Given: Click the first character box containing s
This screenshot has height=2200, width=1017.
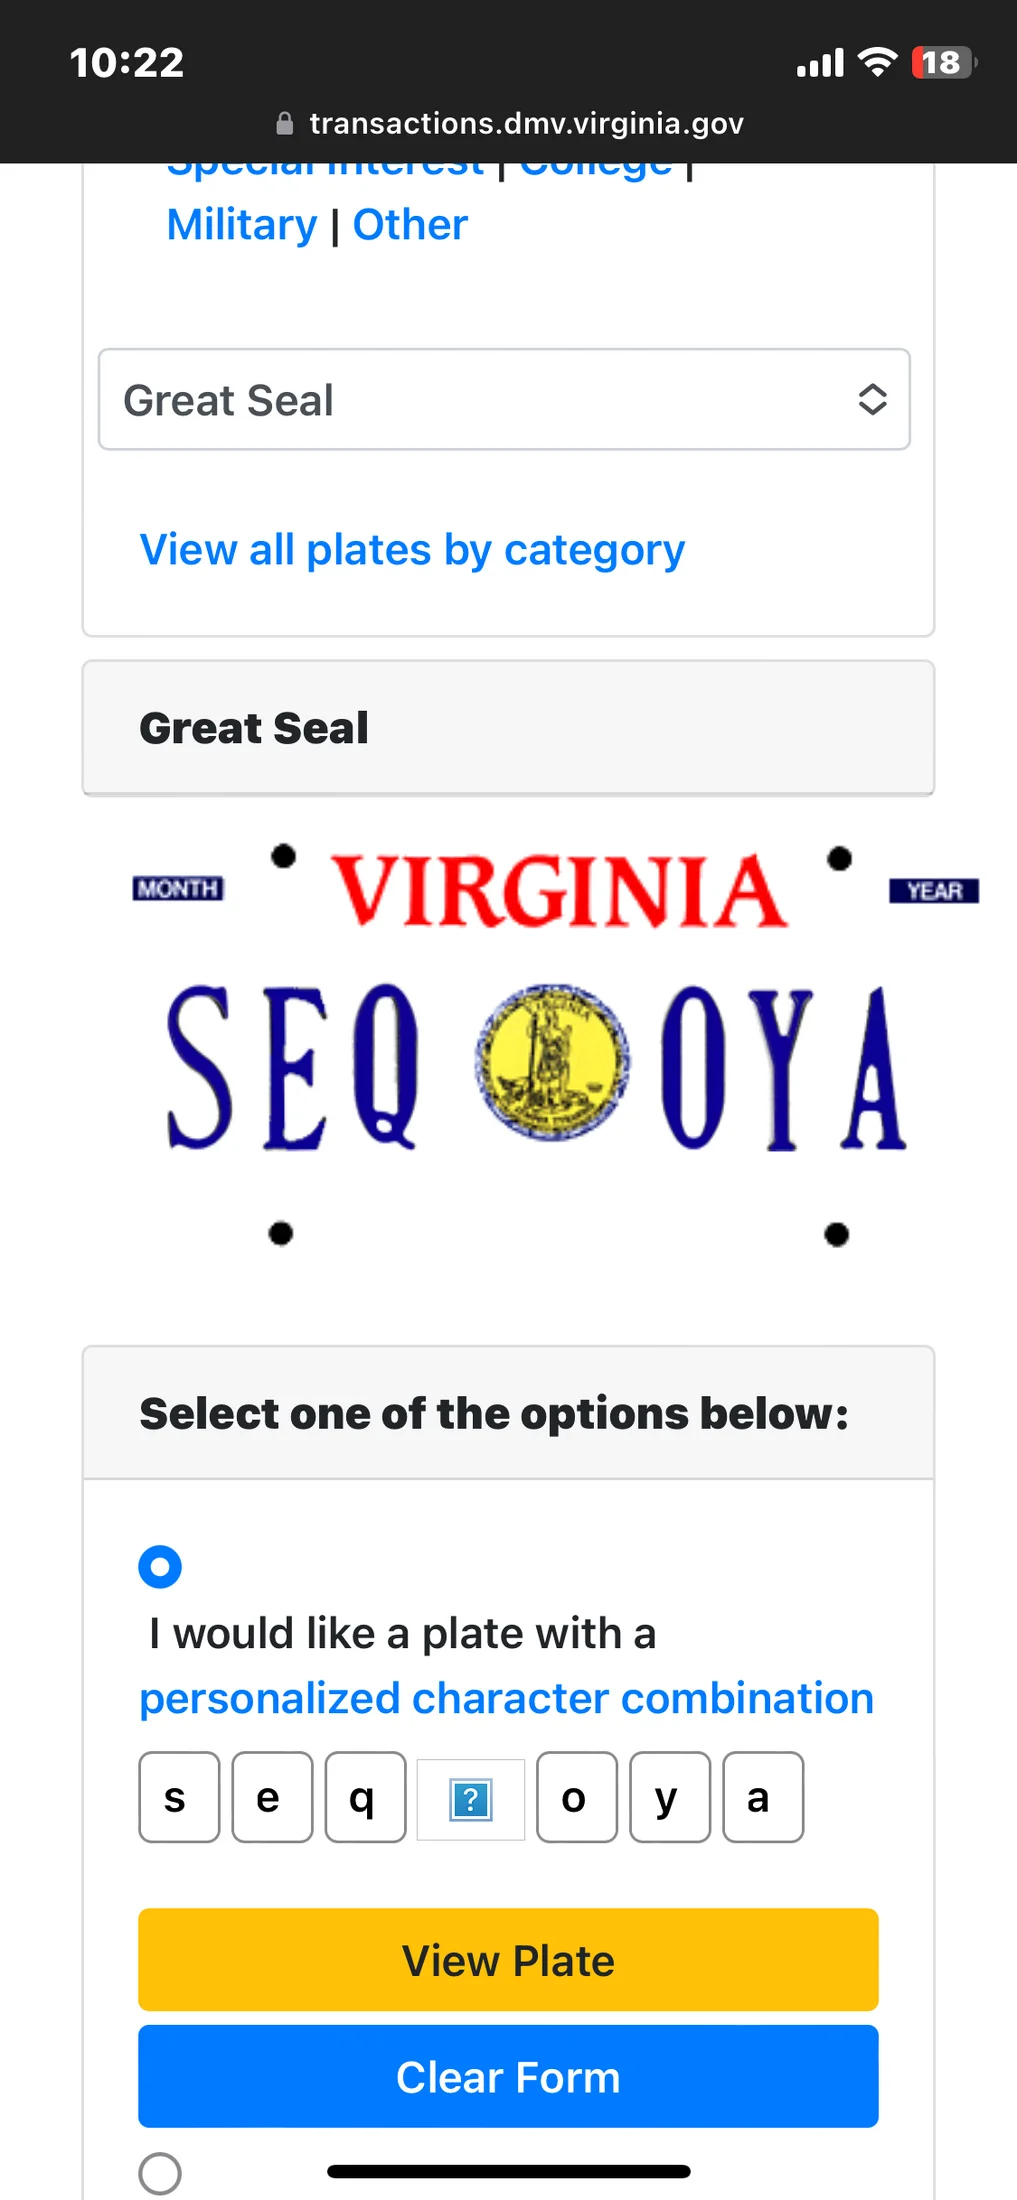Looking at the screenshot, I should point(179,1797).
